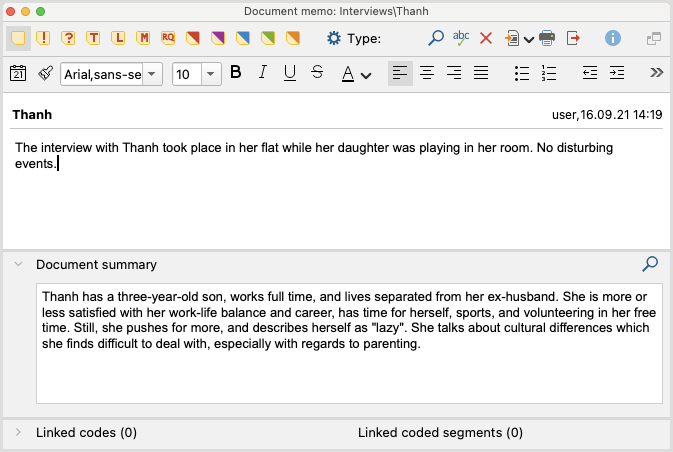Toggle italic formatting

click(x=263, y=73)
